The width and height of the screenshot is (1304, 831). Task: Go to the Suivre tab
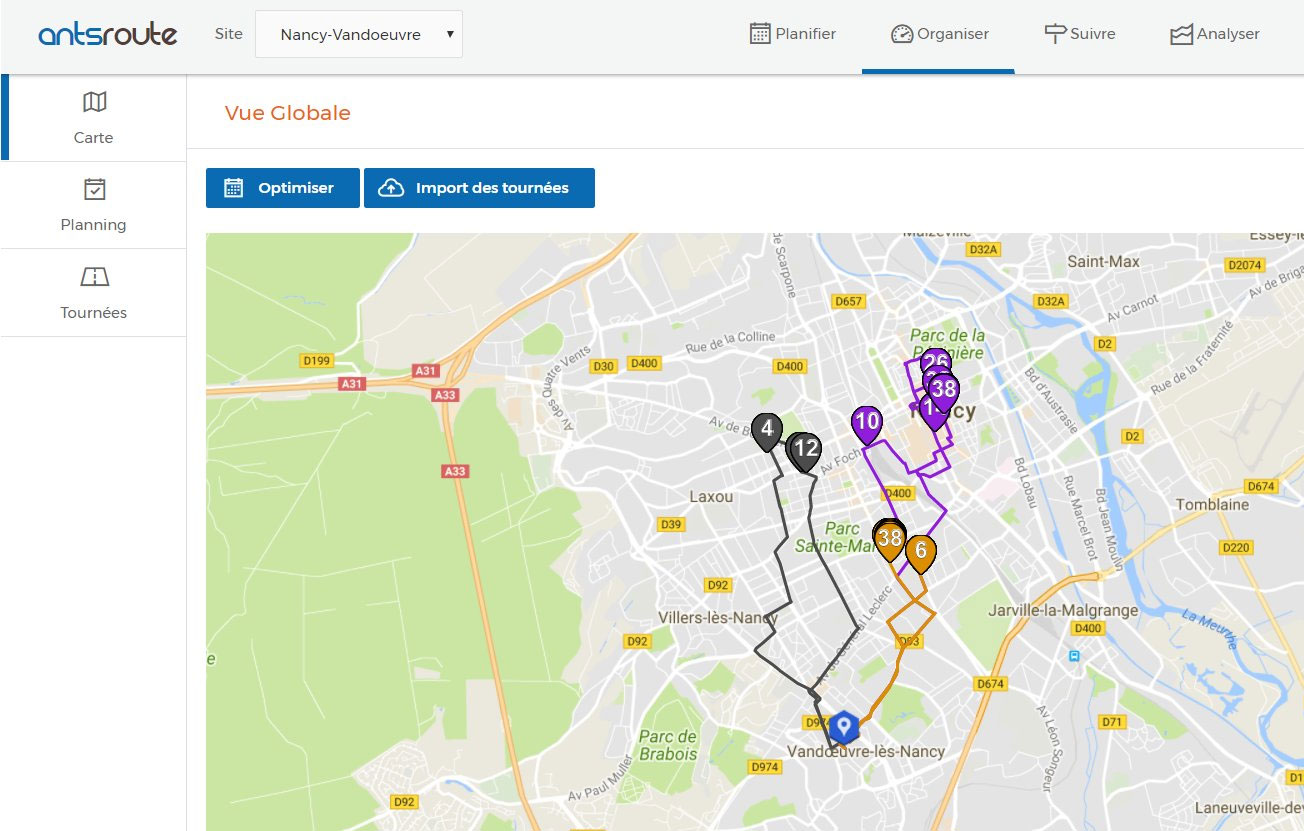[1079, 34]
